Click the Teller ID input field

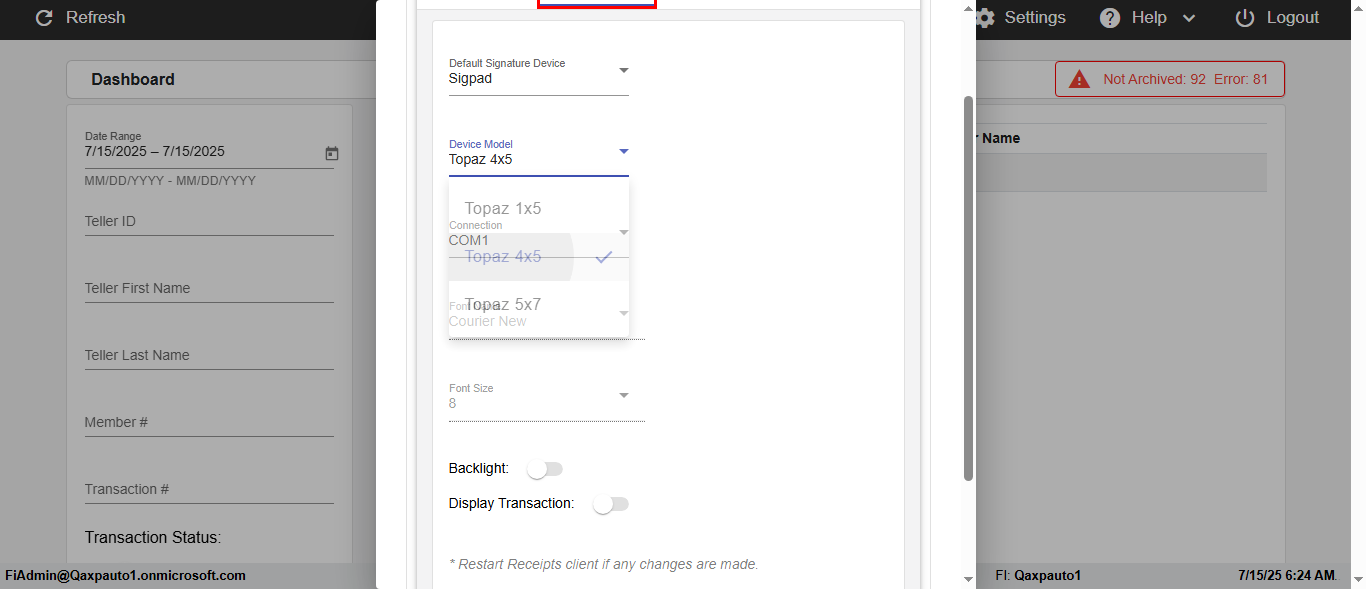point(209,221)
